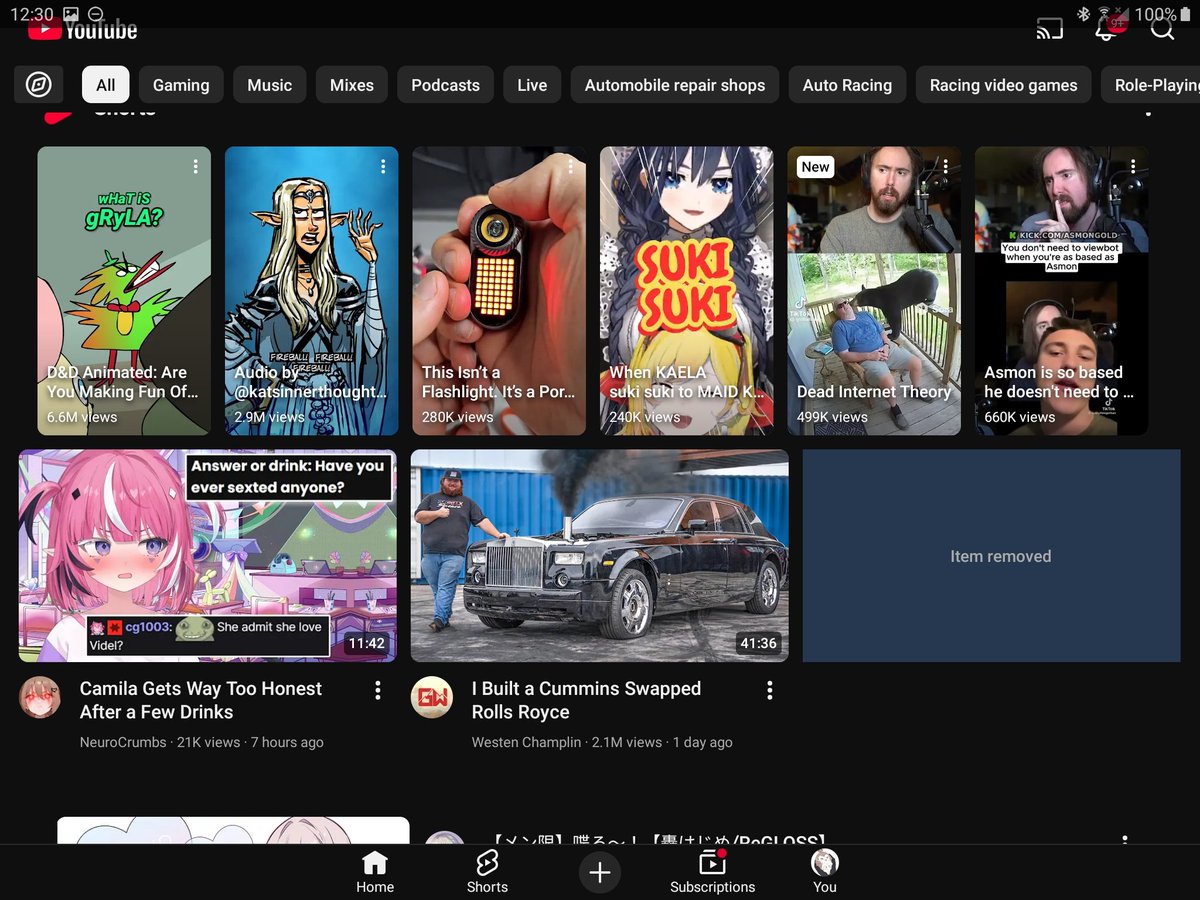Go to Home tab in bottom bar
This screenshot has height=900, width=1200.
point(375,872)
